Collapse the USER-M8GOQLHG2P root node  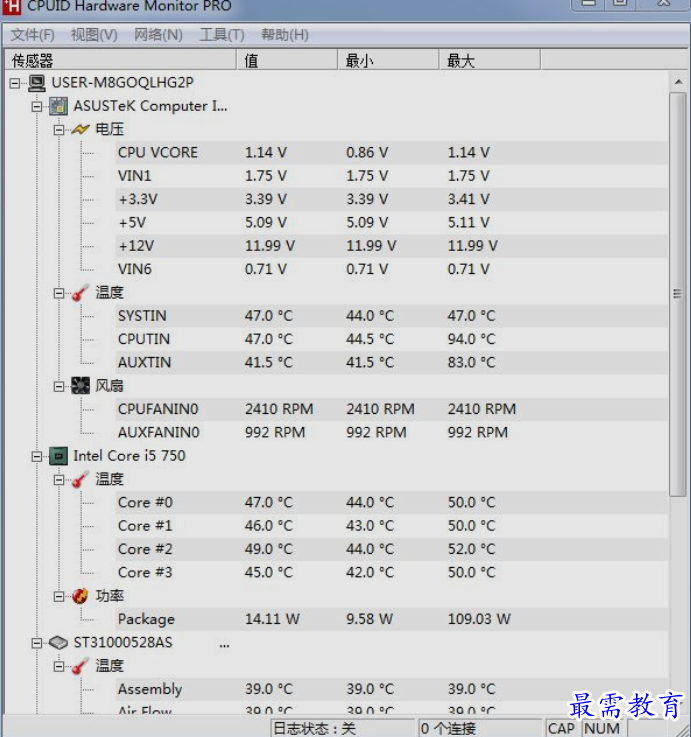(15, 83)
